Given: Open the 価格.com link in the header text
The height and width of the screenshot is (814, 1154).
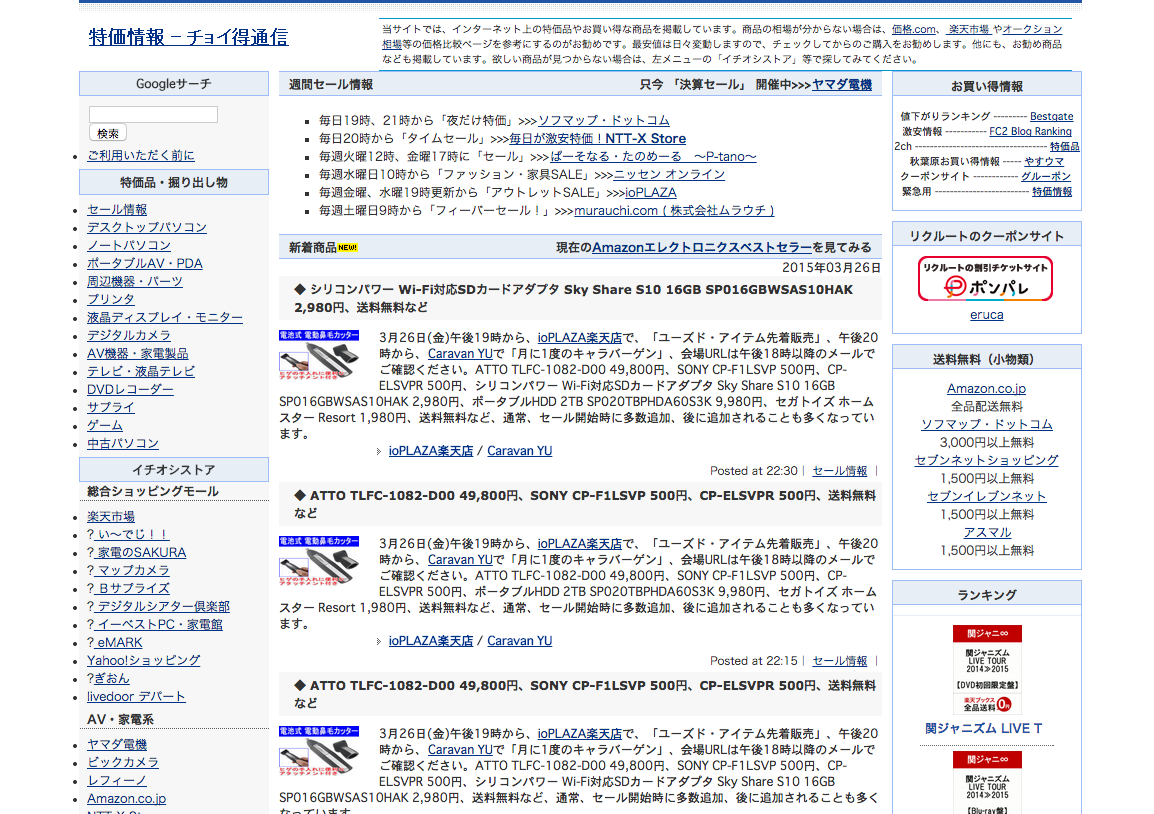Looking at the screenshot, I should (x=914, y=29).
